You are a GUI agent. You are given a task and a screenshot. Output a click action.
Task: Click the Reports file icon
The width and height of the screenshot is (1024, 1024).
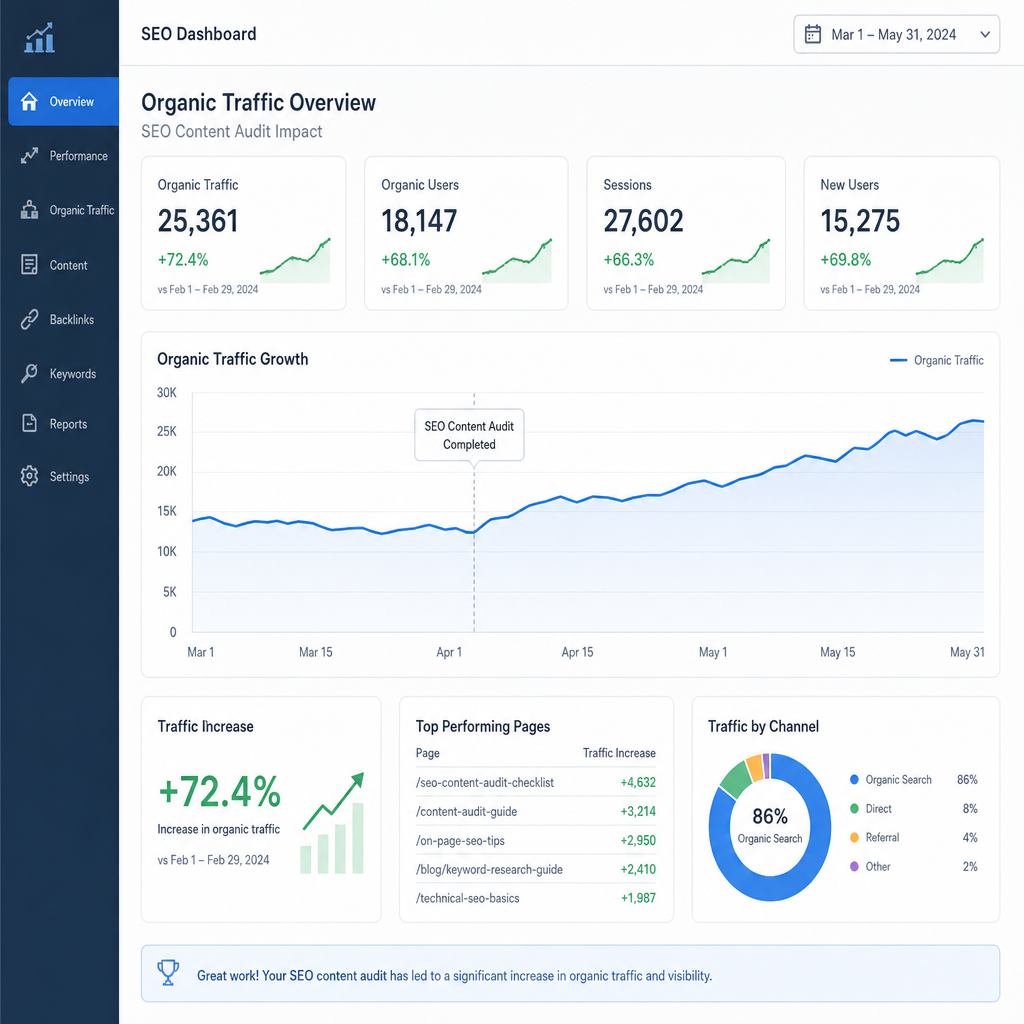click(x=29, y=423)
